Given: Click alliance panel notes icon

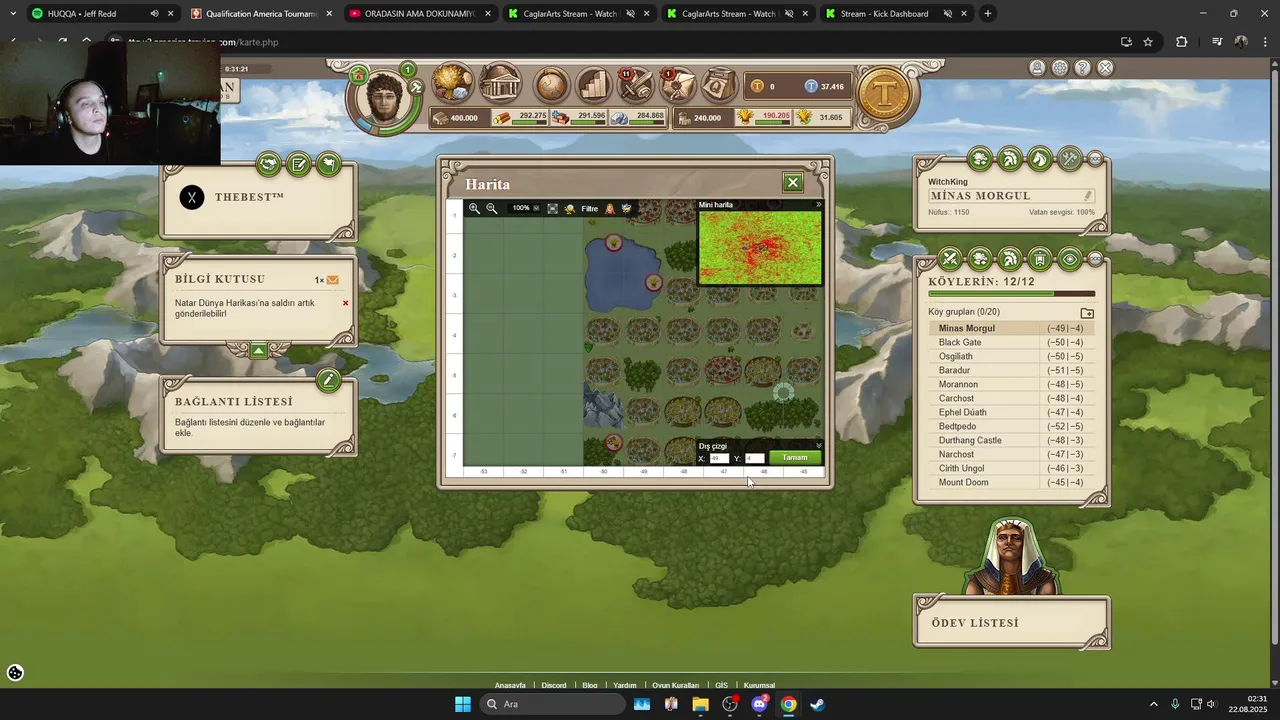Looking at the screenshot, I should click(298, 164).
